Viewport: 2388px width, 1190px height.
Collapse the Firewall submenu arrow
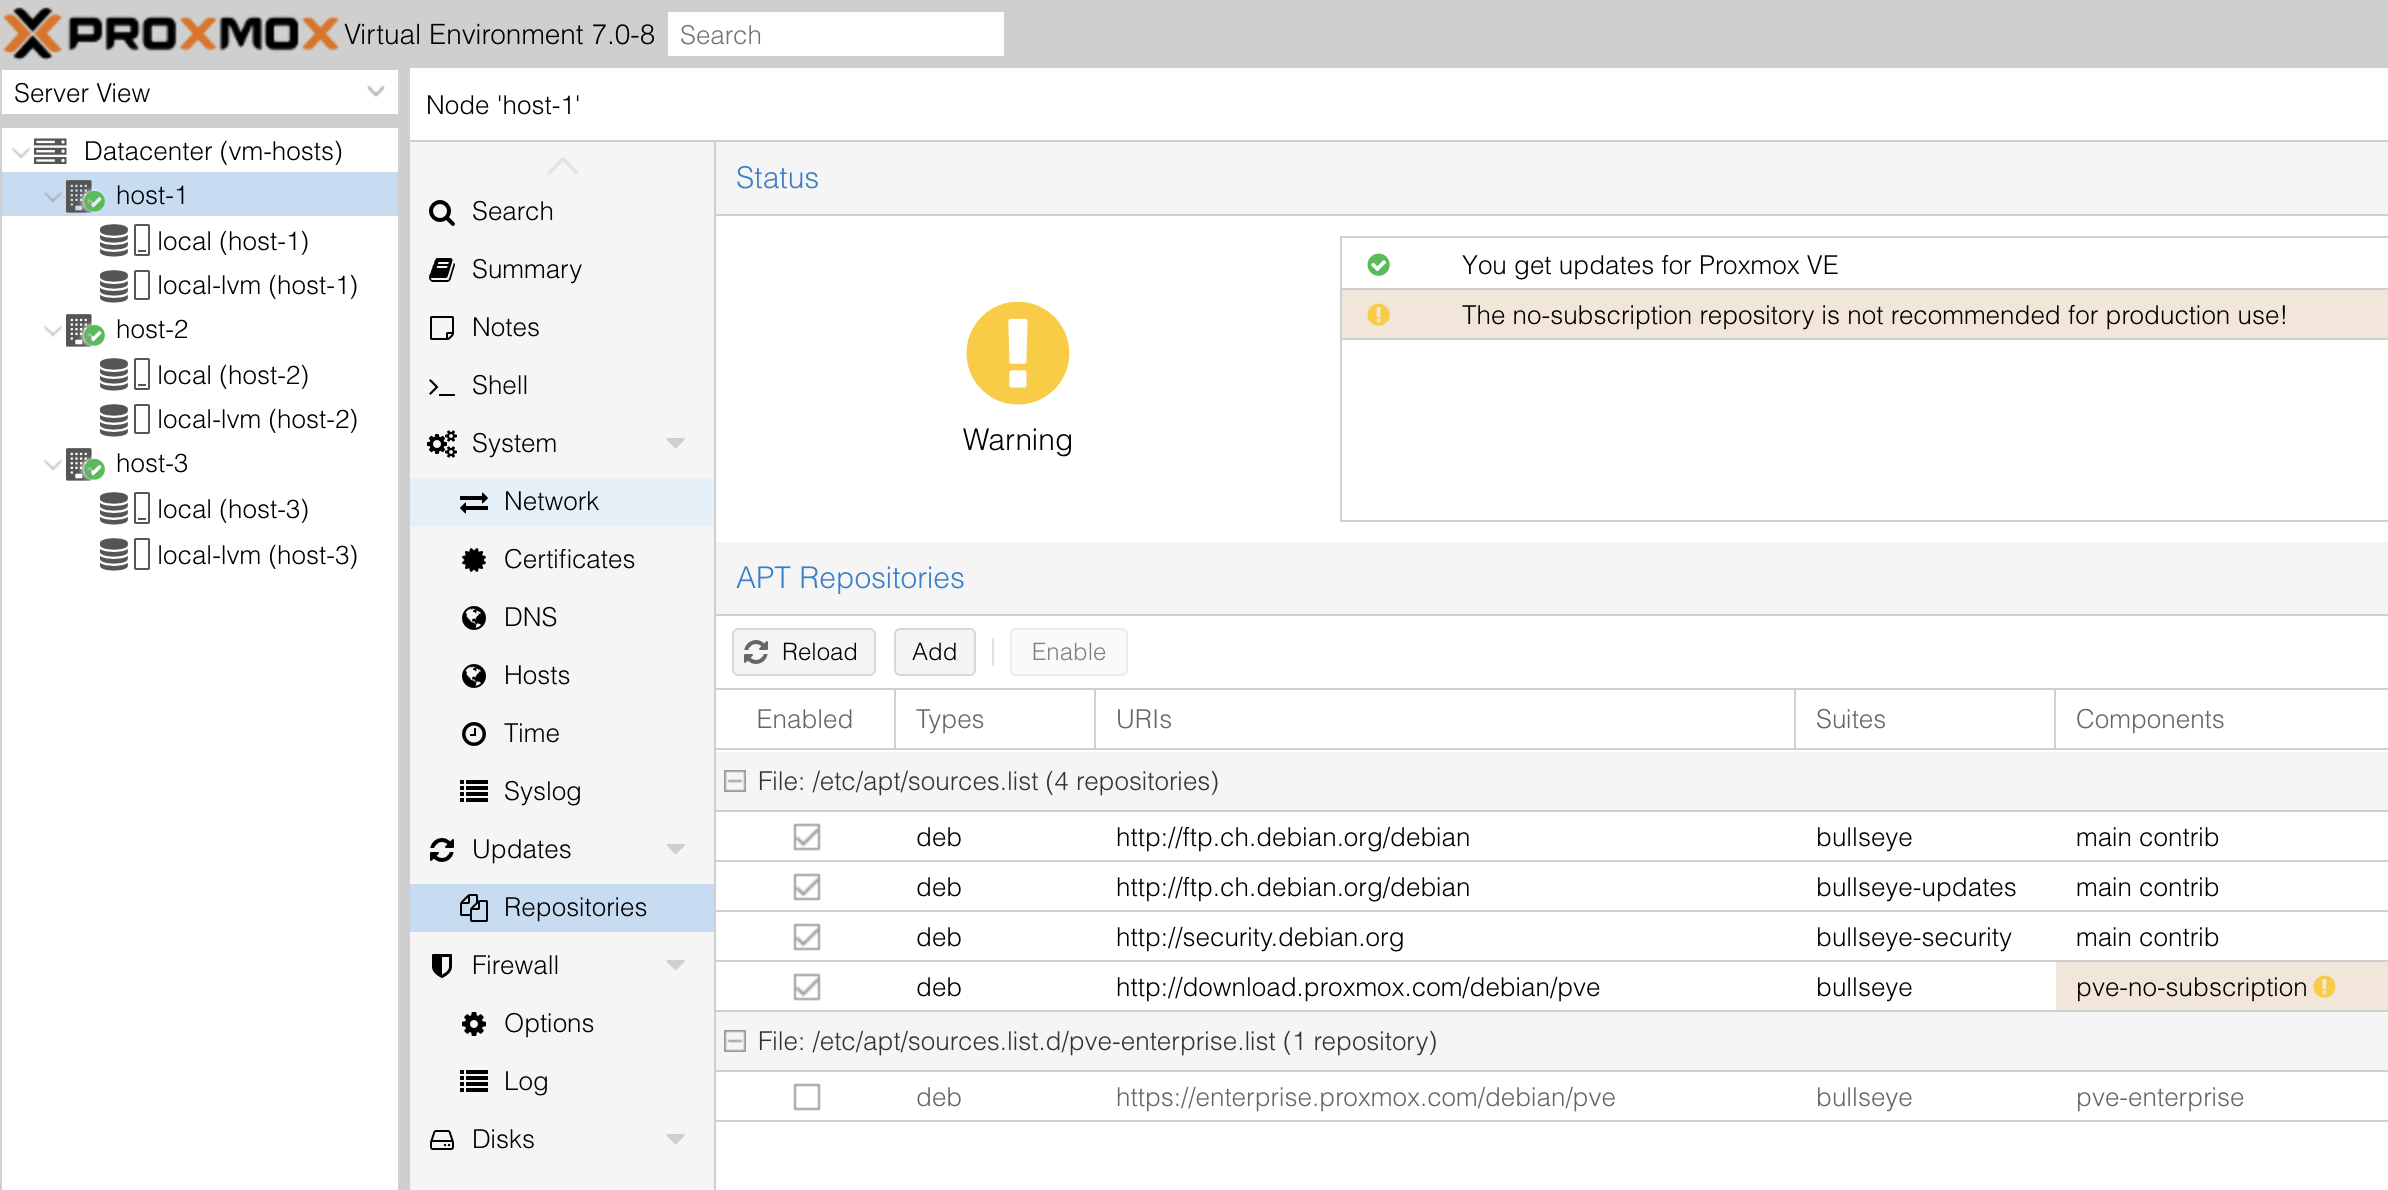point(676,965)
